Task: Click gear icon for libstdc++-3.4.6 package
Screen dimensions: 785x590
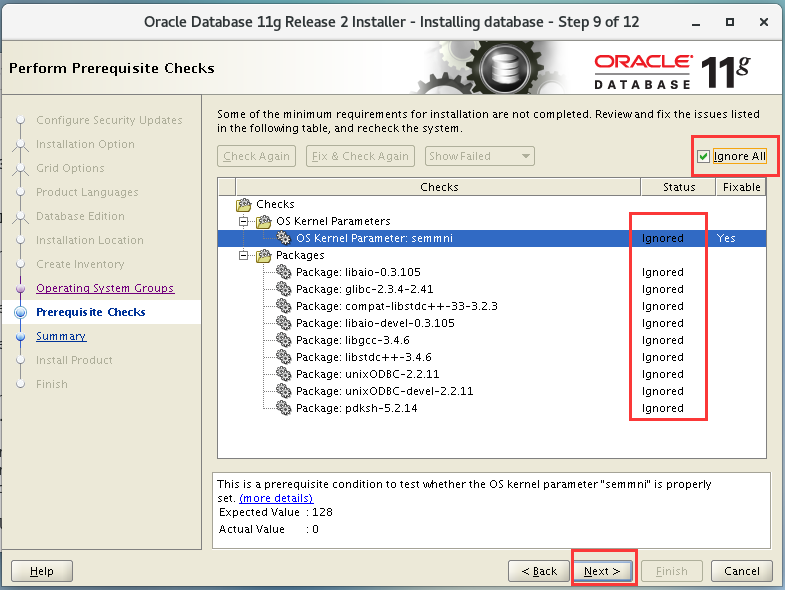Action: (x=283, y=357)
